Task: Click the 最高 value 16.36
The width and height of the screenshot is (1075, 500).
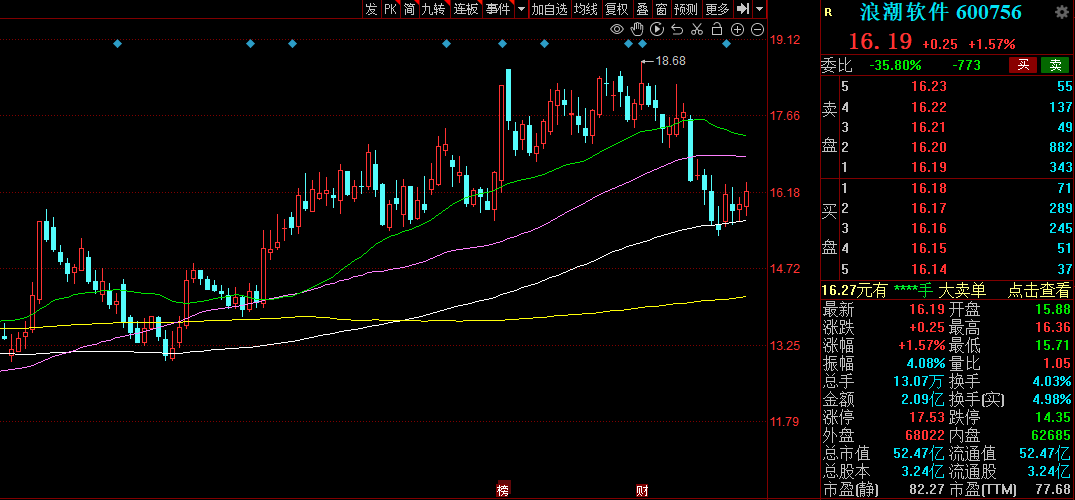Action: 1054,327
